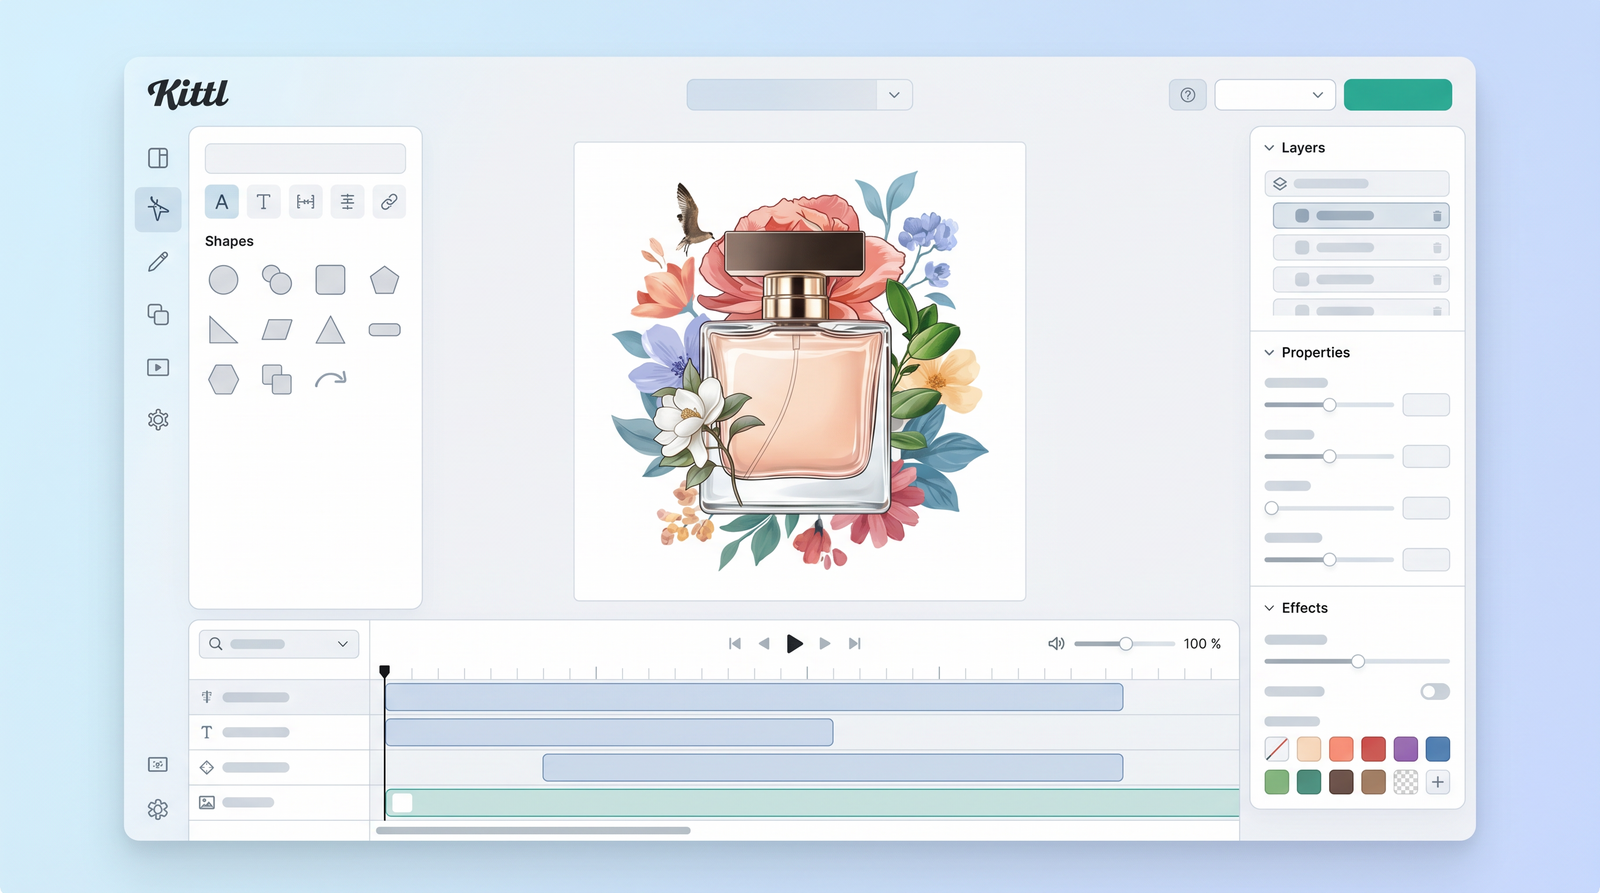Adjust the volume slider
Image resolution: width=1600 pixels, height=893 pixels.
coord(1125,644)
